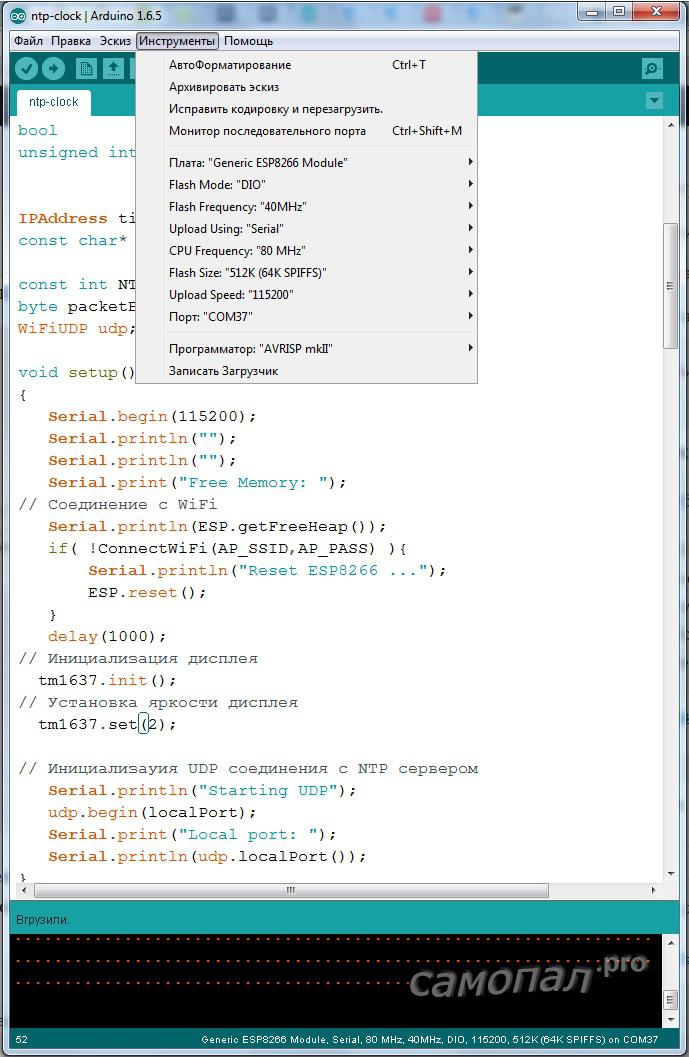This screenshot has height=1057, width=689.
Task: Open the Файл menu
Action: click(x=28, y=41)
